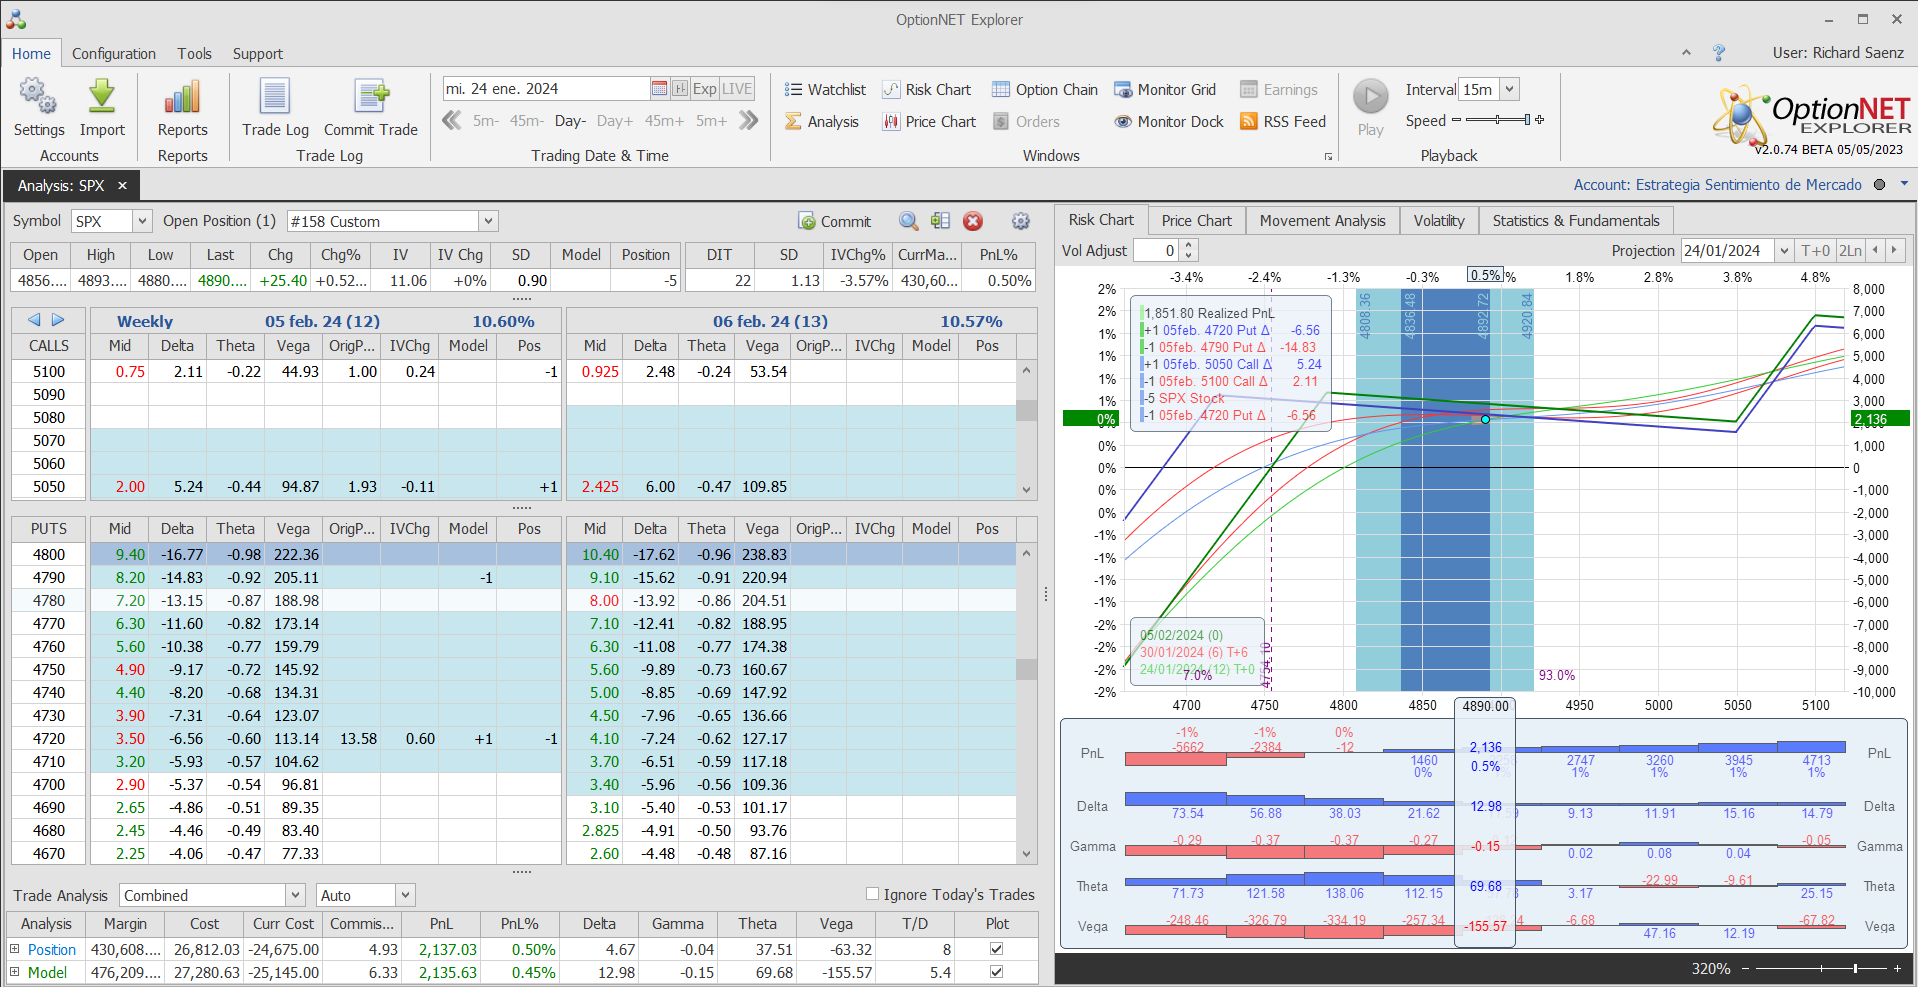This screenshot has height=987, width=1918.
Task: Open the Monitor Grid window
Action: click(1165, 90)
